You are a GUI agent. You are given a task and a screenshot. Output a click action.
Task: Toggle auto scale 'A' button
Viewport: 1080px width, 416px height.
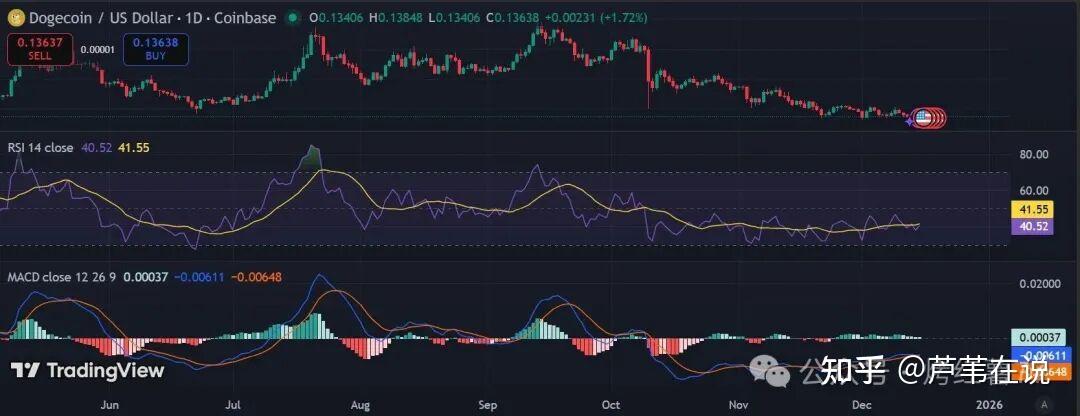1044,404
